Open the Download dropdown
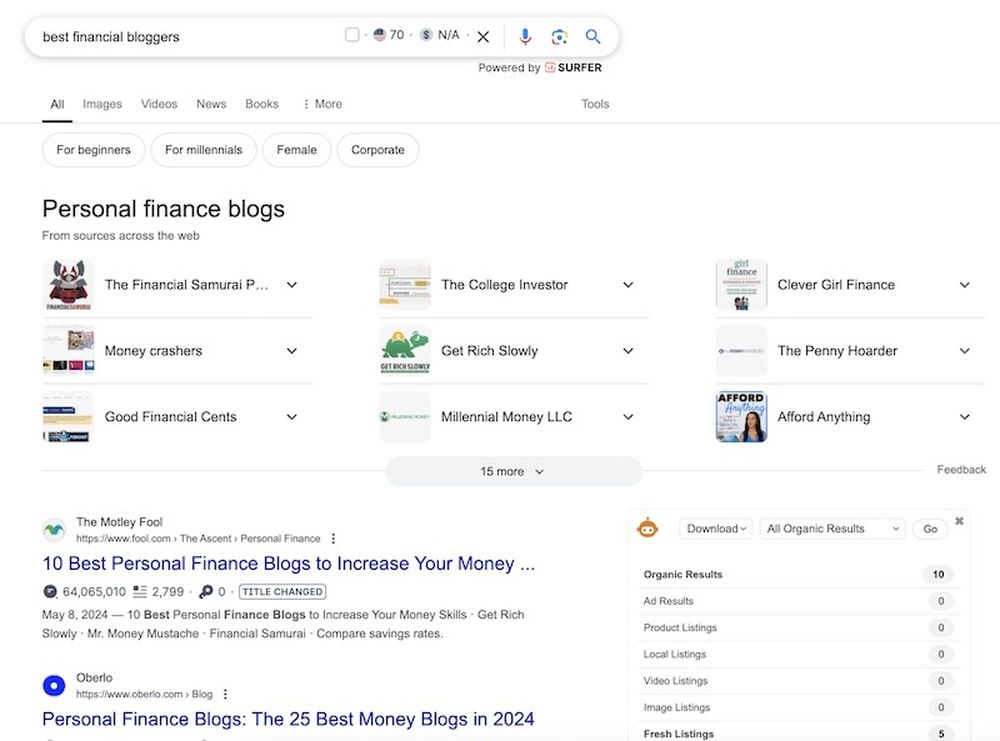Screen dimensions: 1000x741 716,529
